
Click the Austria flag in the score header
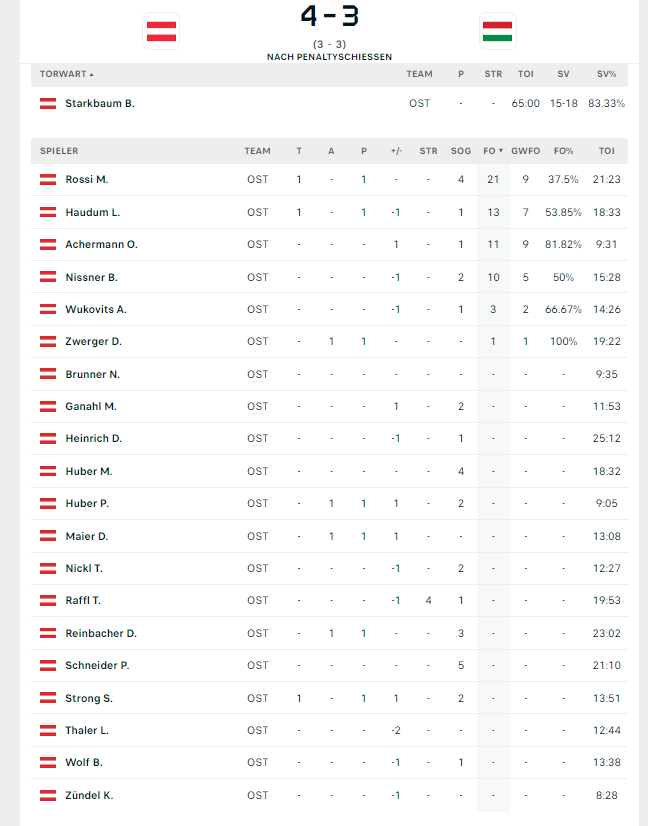[162, 31]
